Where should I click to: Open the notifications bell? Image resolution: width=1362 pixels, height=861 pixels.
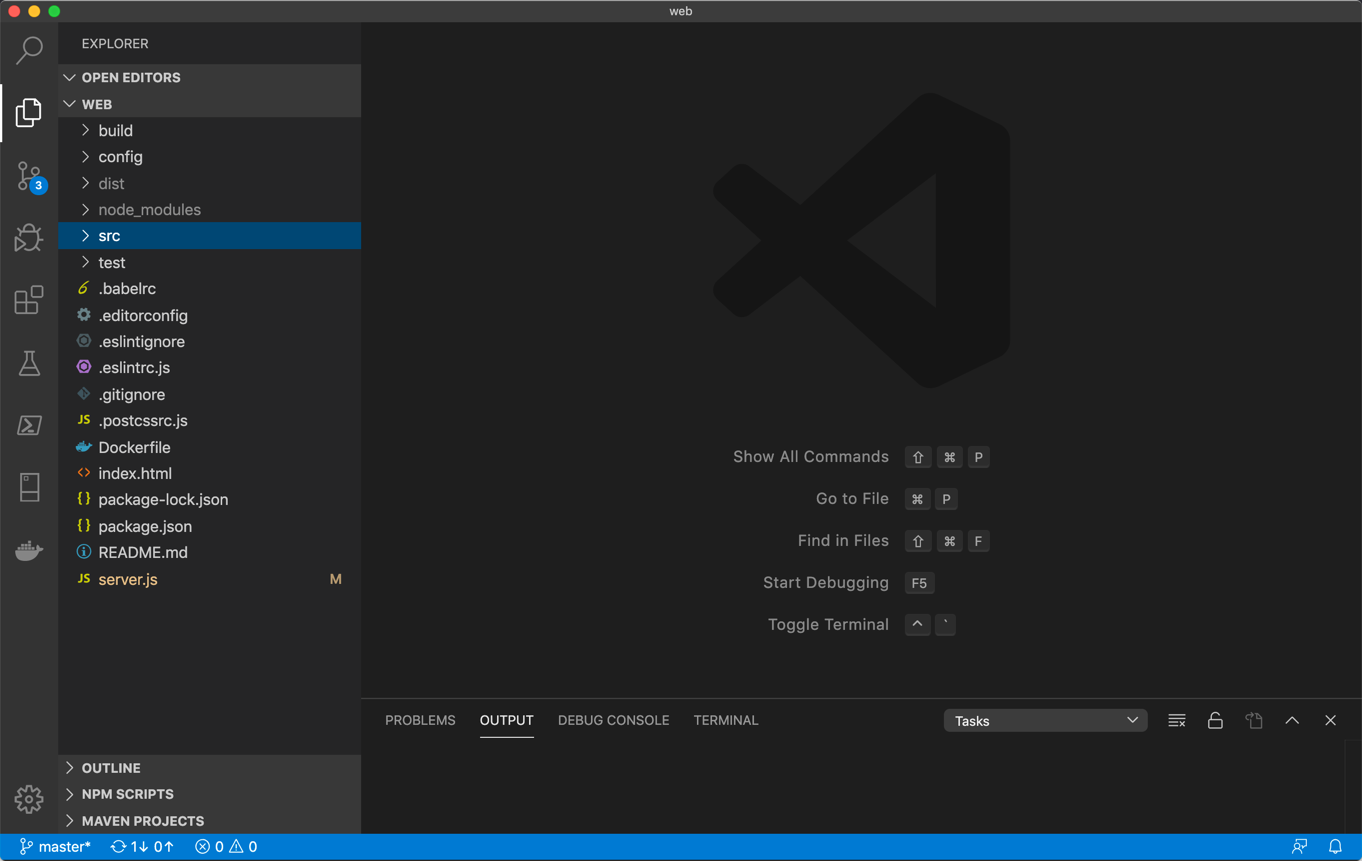pos(1335,846)
